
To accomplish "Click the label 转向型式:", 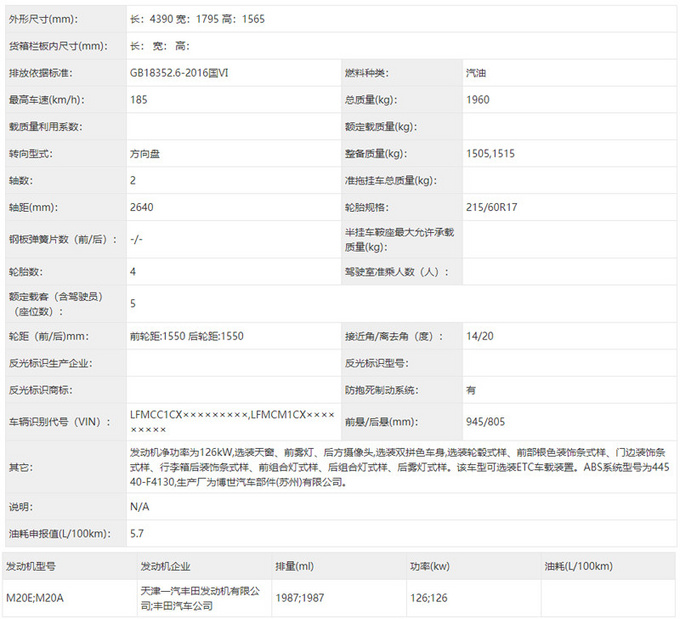I will pyautogui.click(x=31, y=154).
